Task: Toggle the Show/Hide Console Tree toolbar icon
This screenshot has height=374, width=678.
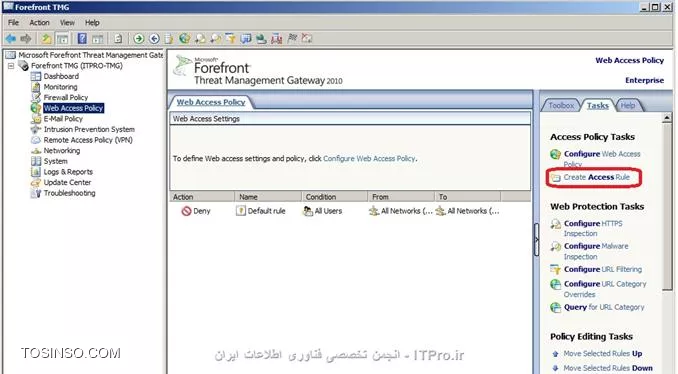Action: (63, 38)
